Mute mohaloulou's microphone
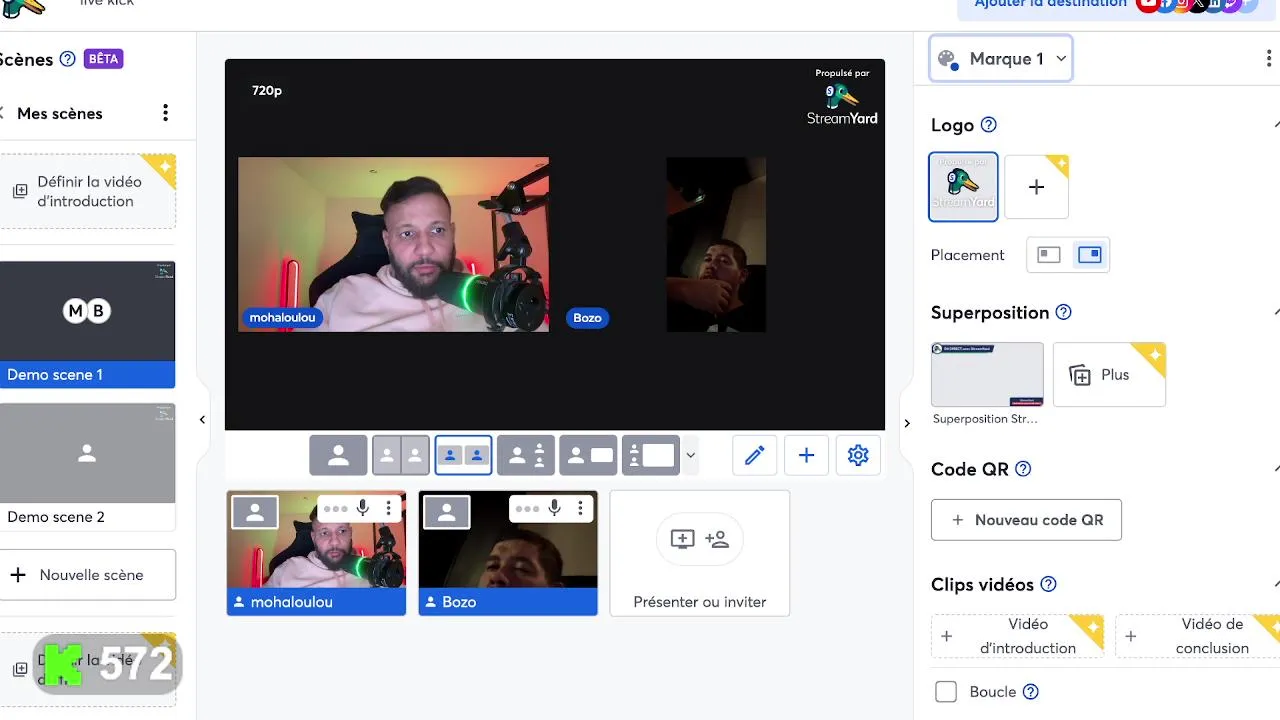 pyautogui.click(x=364, y=509)
